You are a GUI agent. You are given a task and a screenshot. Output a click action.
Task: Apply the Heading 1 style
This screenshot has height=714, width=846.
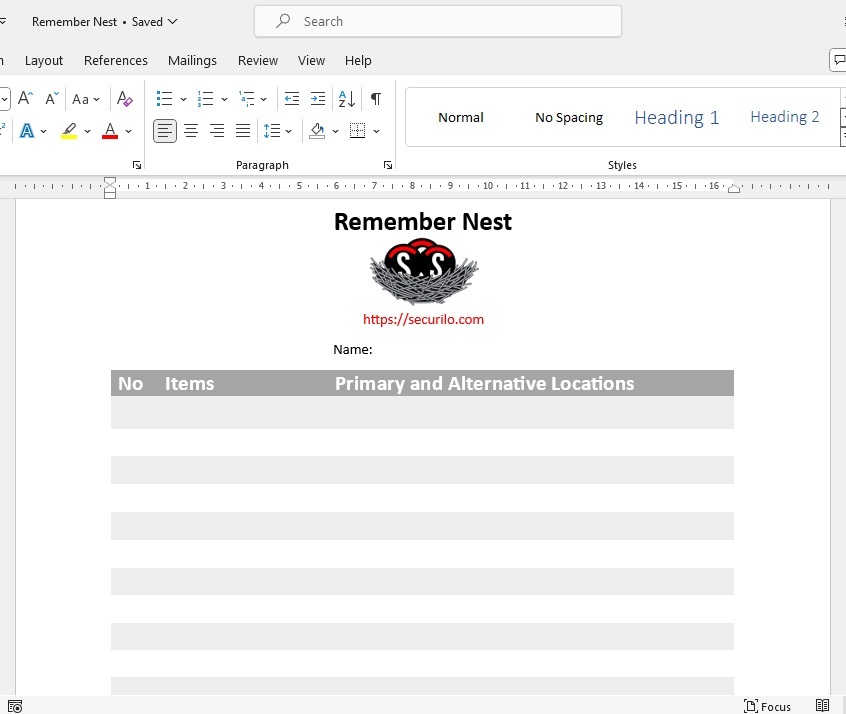(x=677, y=117)
